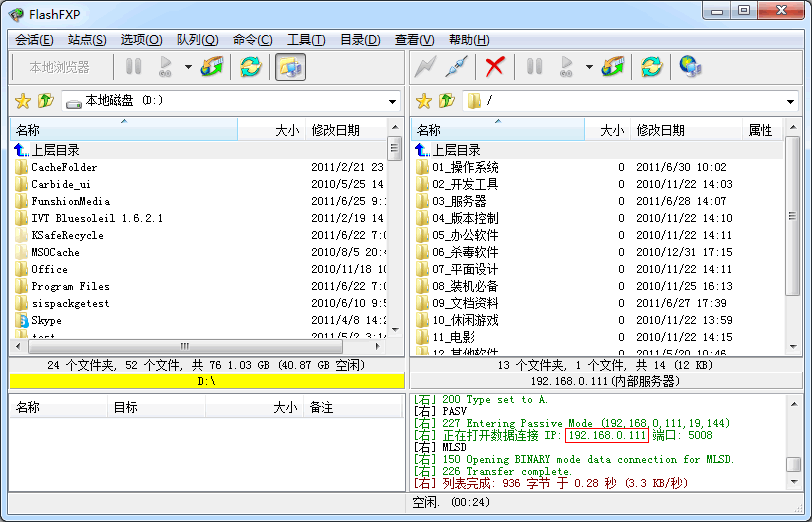
Task: Click the local pane transfer arrows icon
Action: coord(212,67)
